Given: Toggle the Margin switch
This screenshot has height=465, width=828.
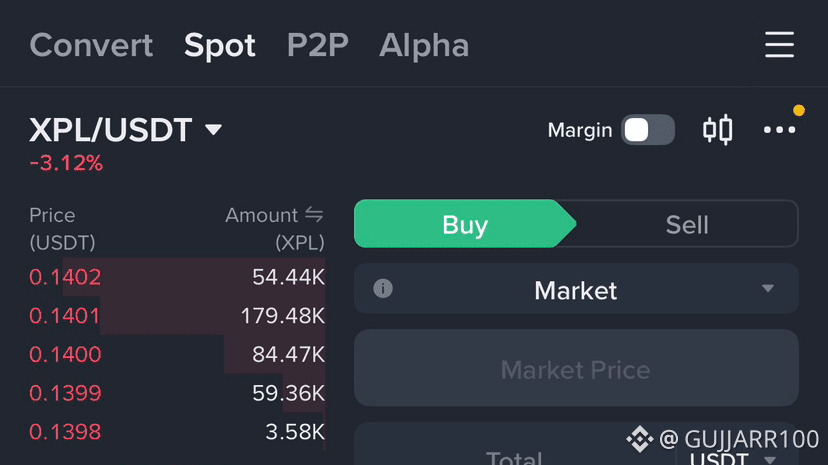Looking at the screenshot, I should (647, 130).
